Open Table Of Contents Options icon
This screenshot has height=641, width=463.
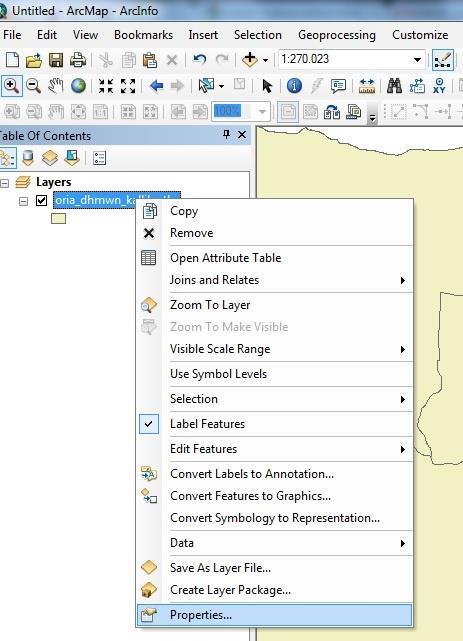tap(99, 158)
